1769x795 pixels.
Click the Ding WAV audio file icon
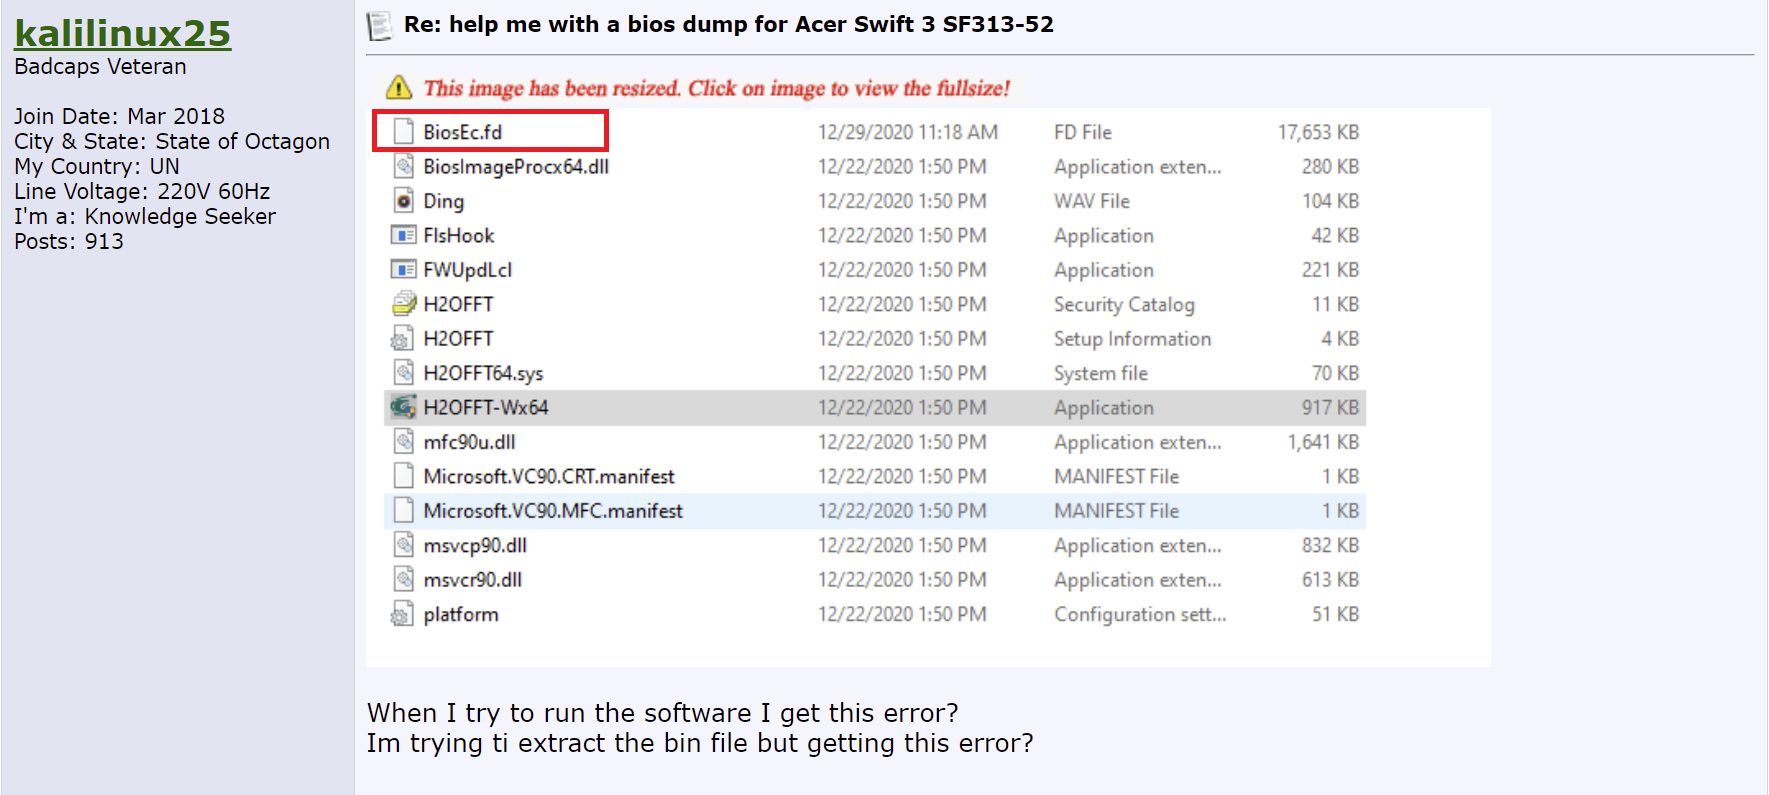[404, 201]
